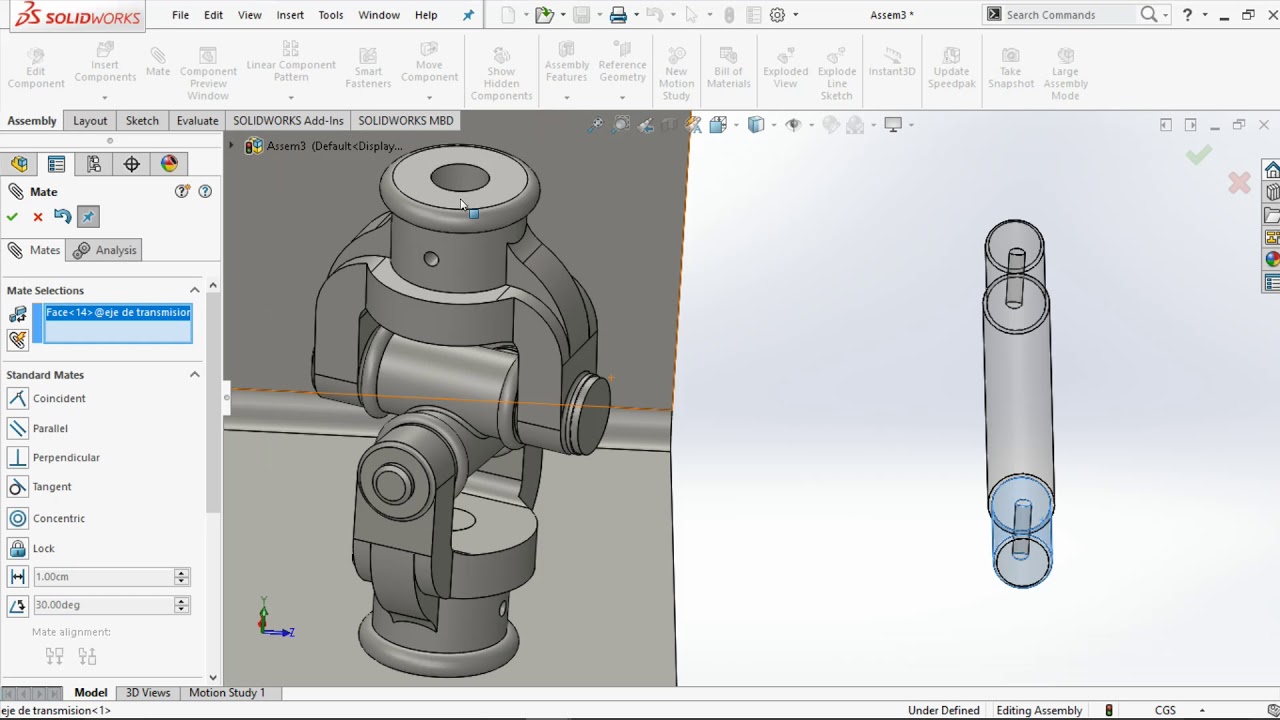Open the Layout ribbon tab
Viewport: 1280px width, 720px height.
pyautogui.click(x=90, y=120)
